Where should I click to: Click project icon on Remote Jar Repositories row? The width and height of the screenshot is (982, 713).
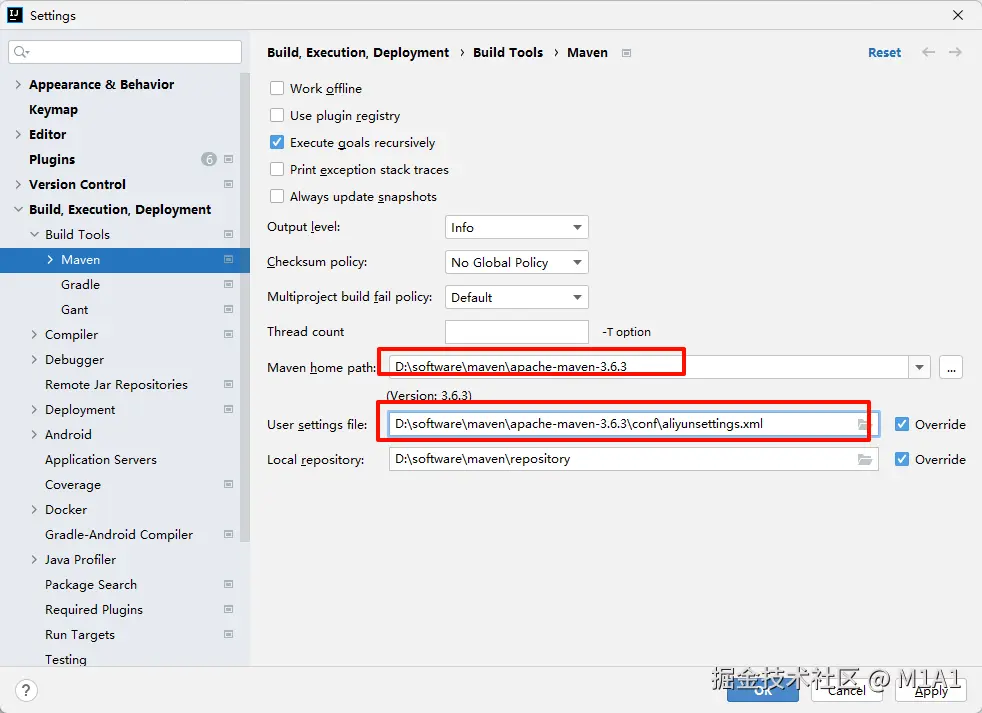point(229,384)
